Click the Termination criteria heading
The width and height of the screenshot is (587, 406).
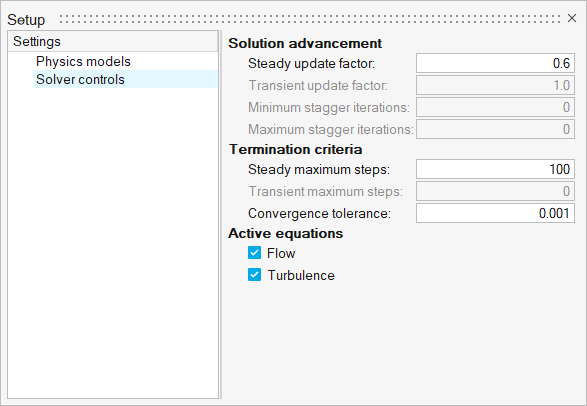tap(295, 149)
